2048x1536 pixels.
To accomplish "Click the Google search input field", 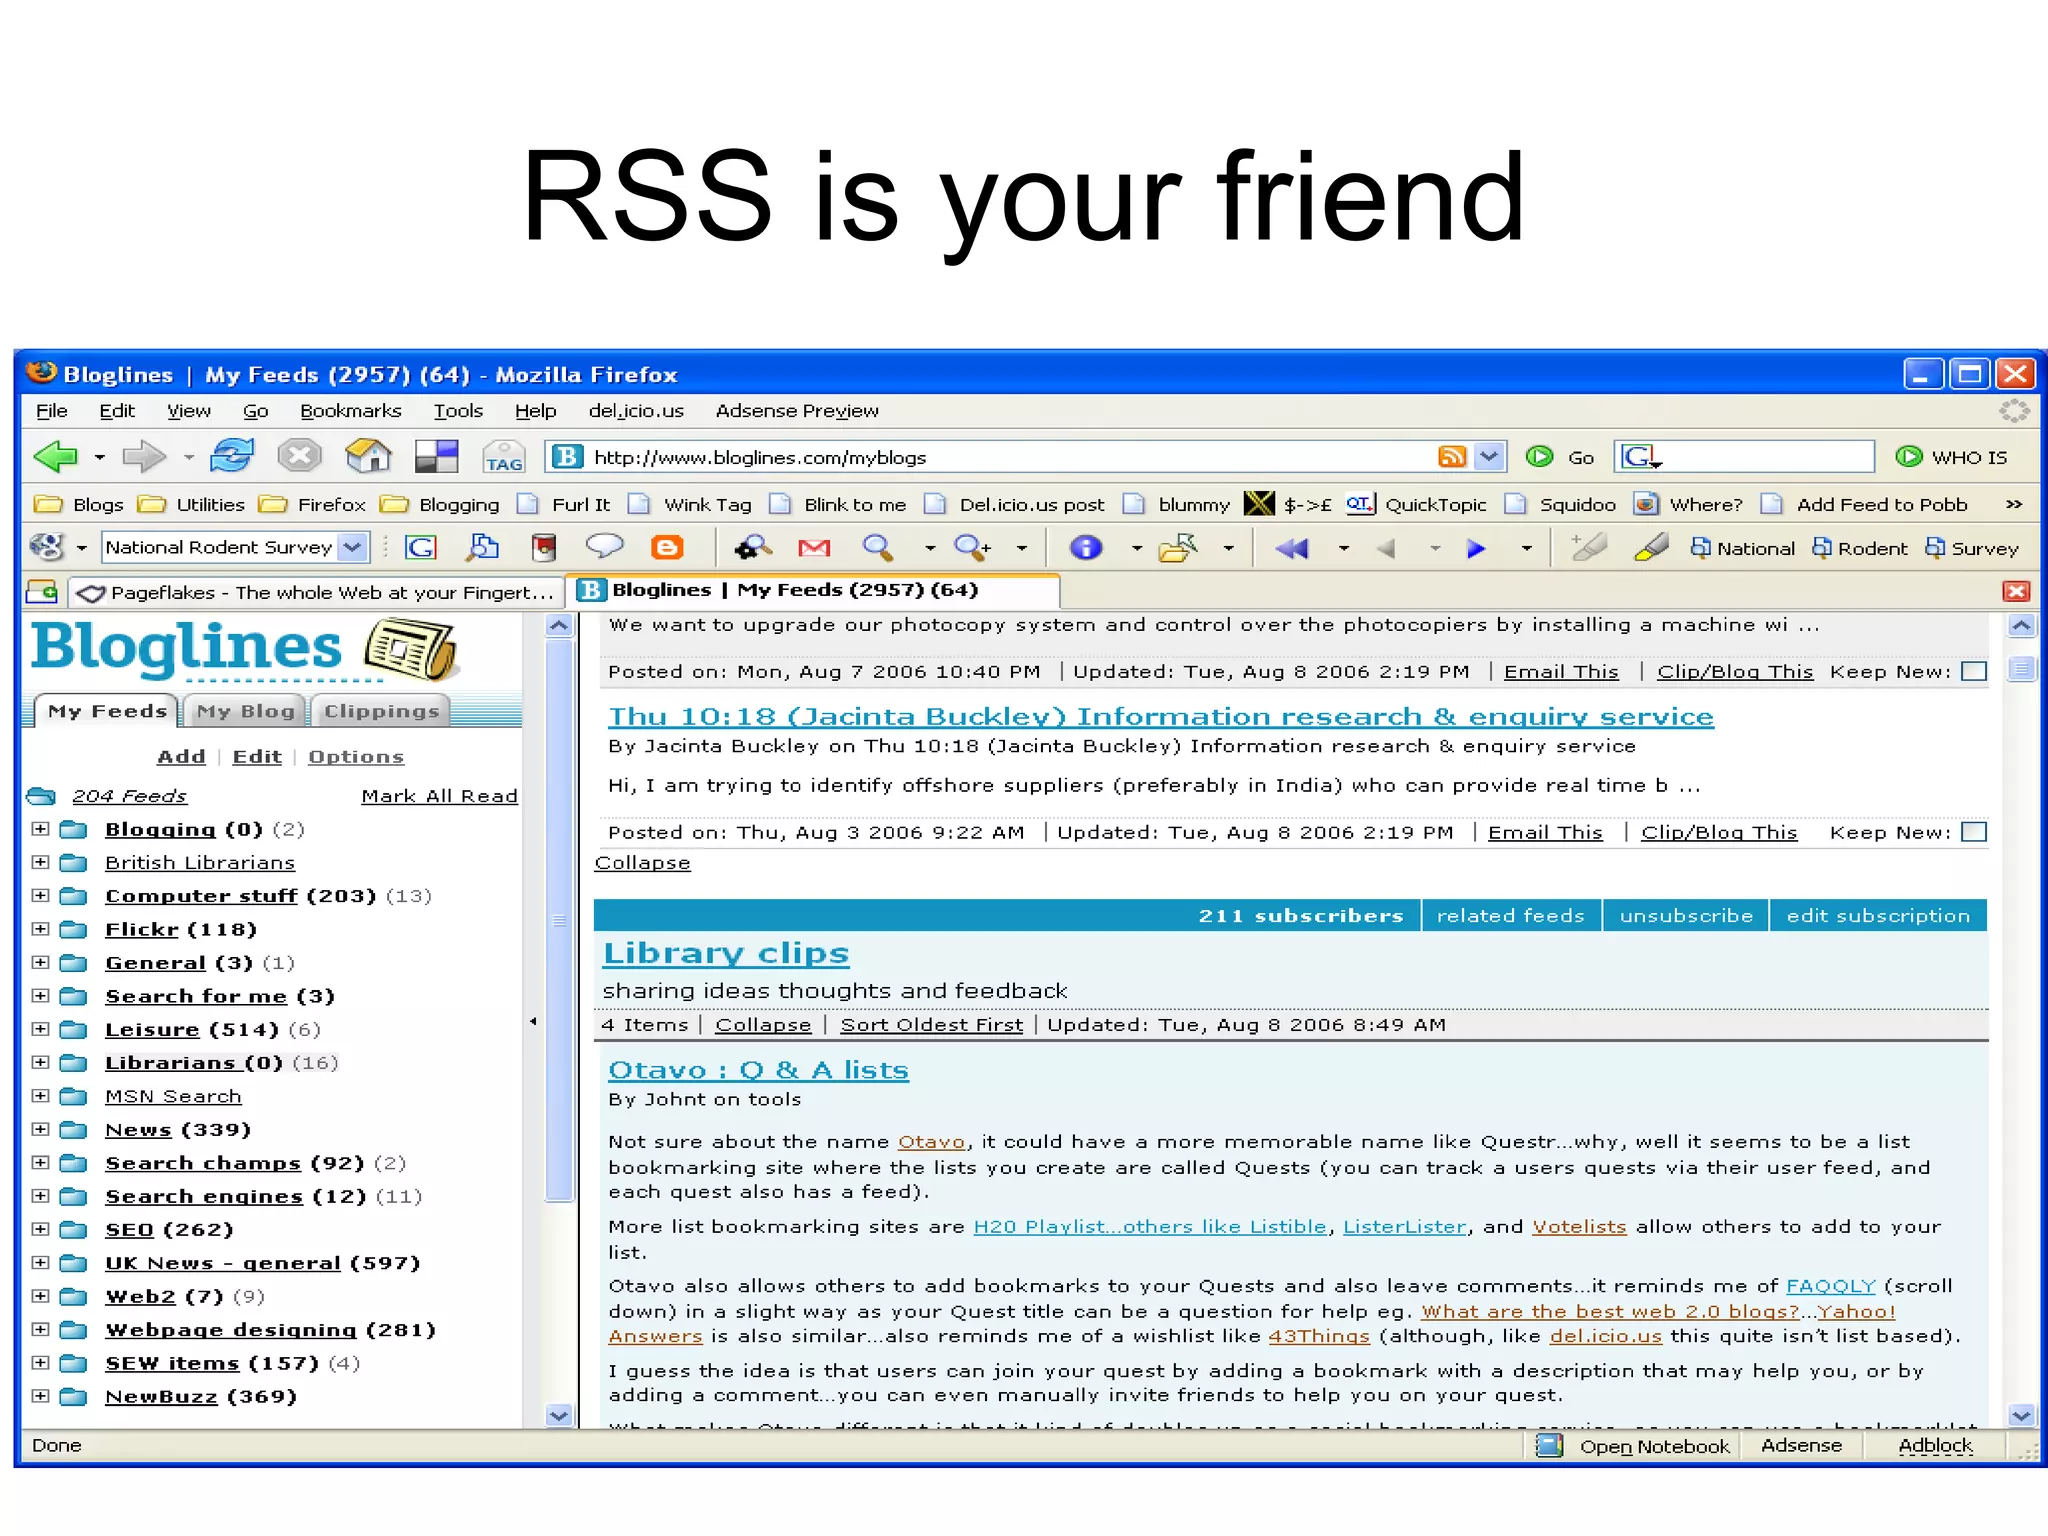I will tap(1765, 457).
